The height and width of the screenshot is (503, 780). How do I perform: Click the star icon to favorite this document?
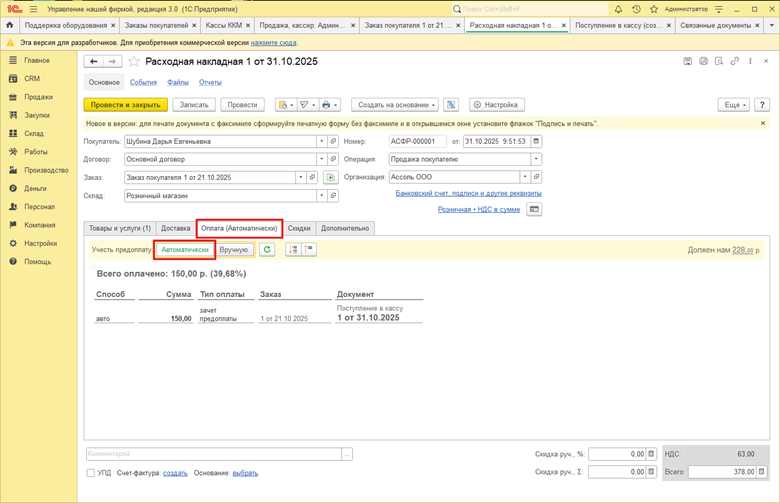133,62
